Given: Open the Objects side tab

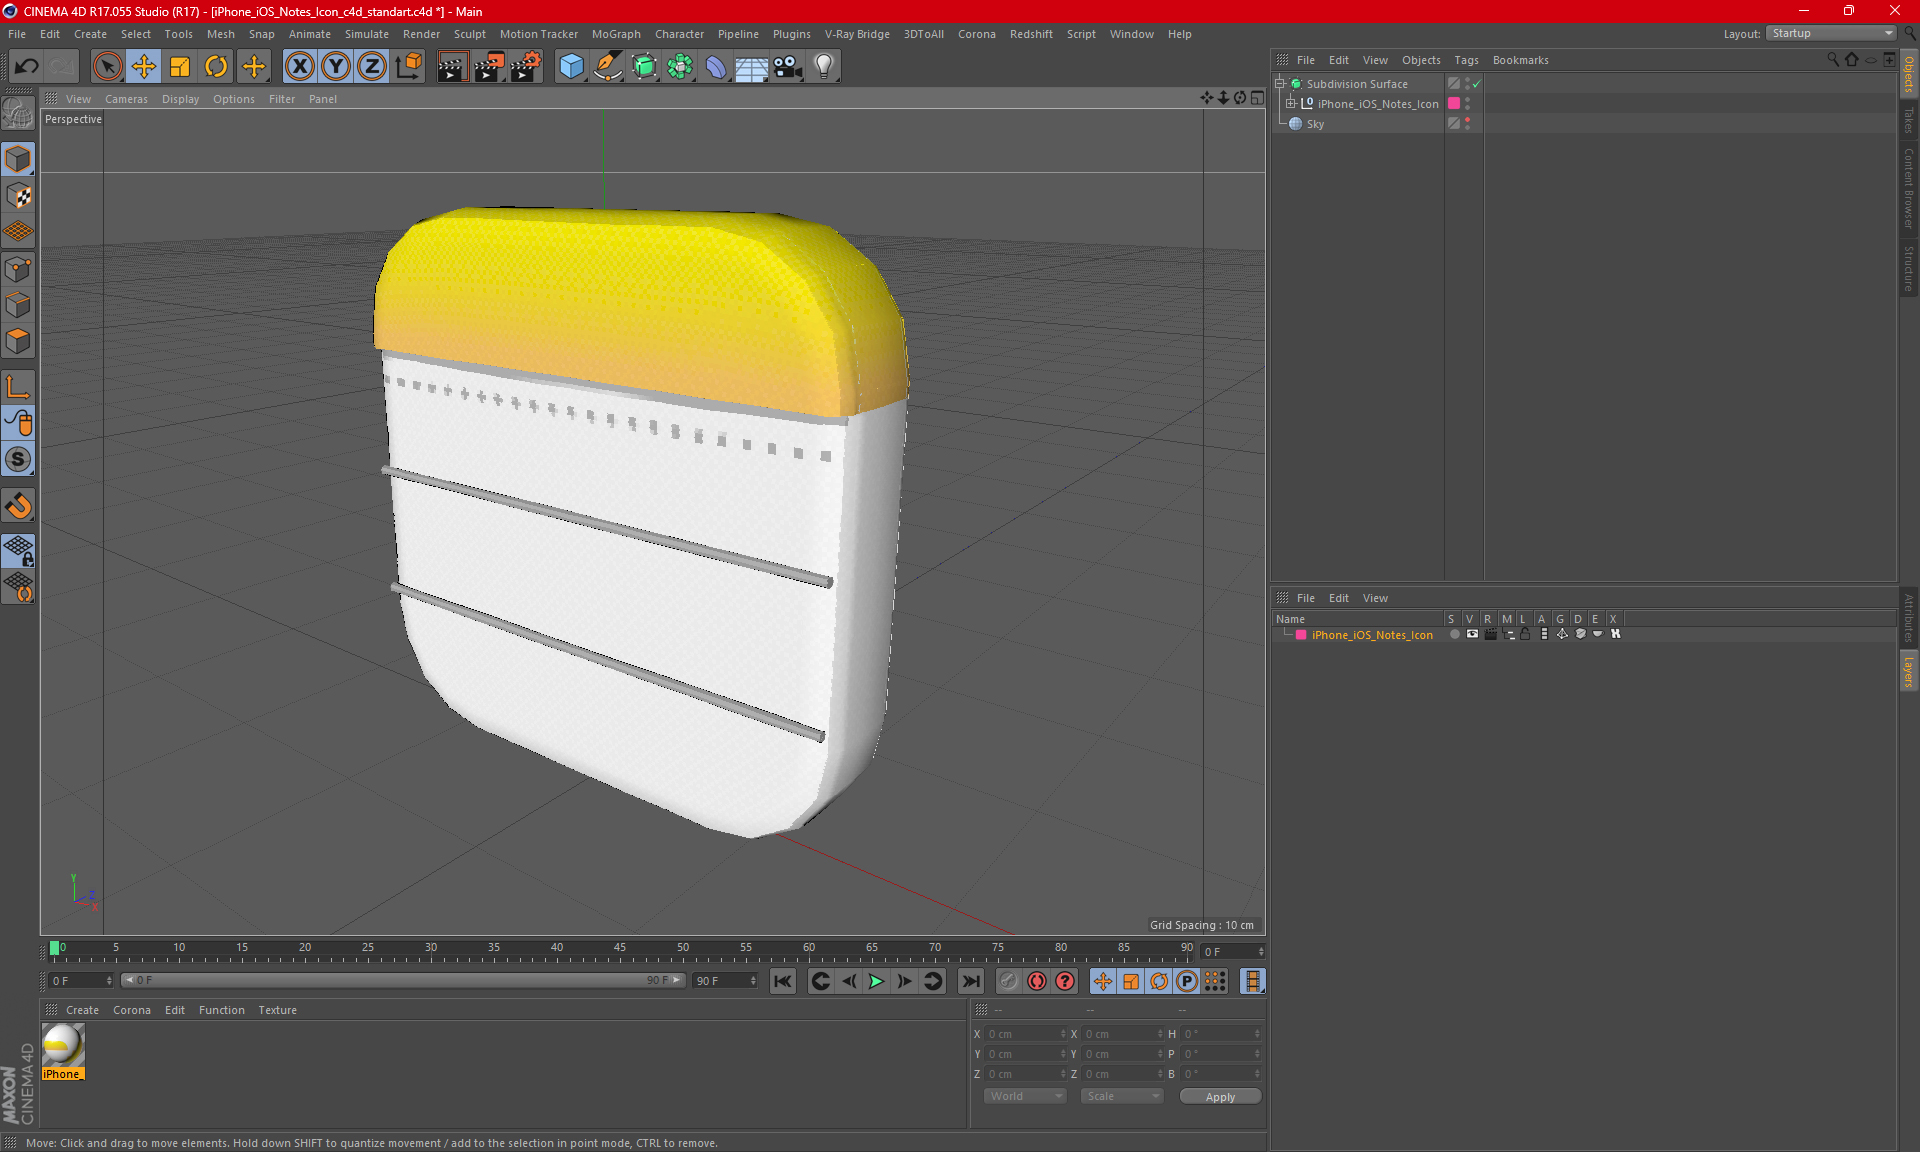Looking at the screenshot, I should pos(1909,74).
